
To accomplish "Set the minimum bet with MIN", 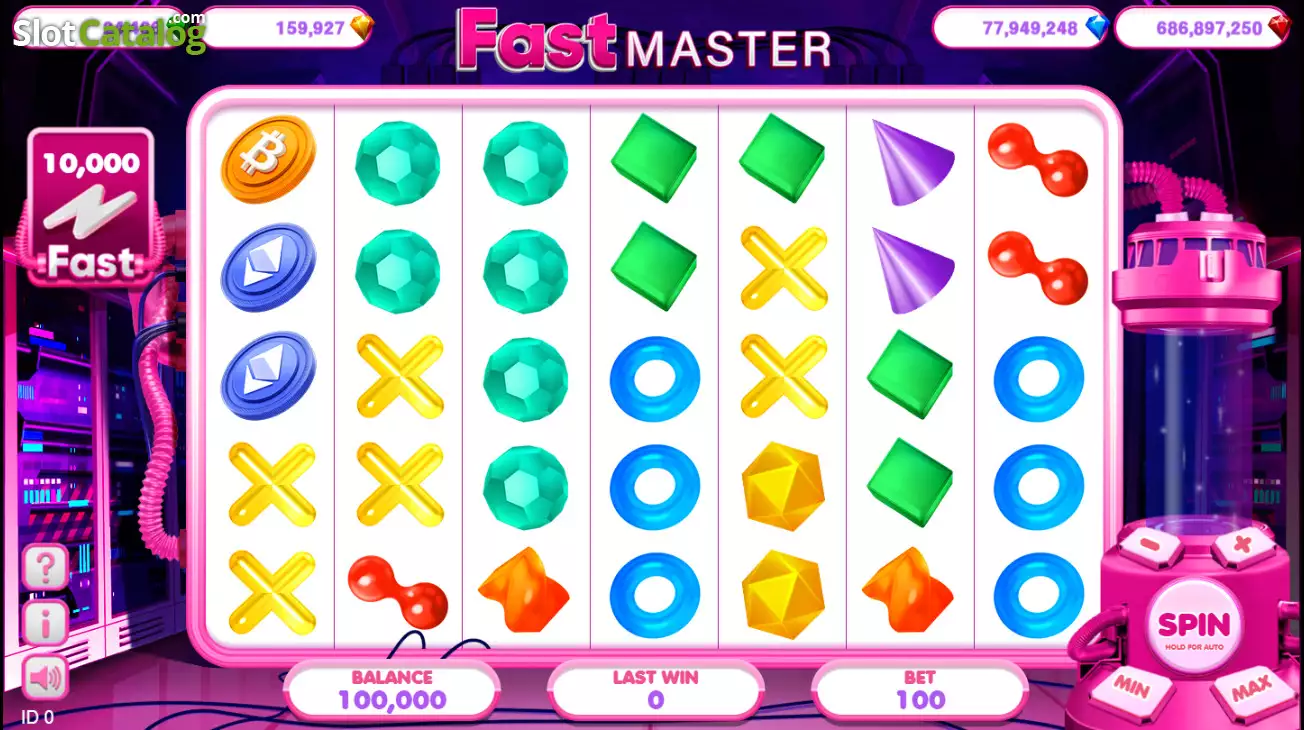I will click(x=1130, y=688).
